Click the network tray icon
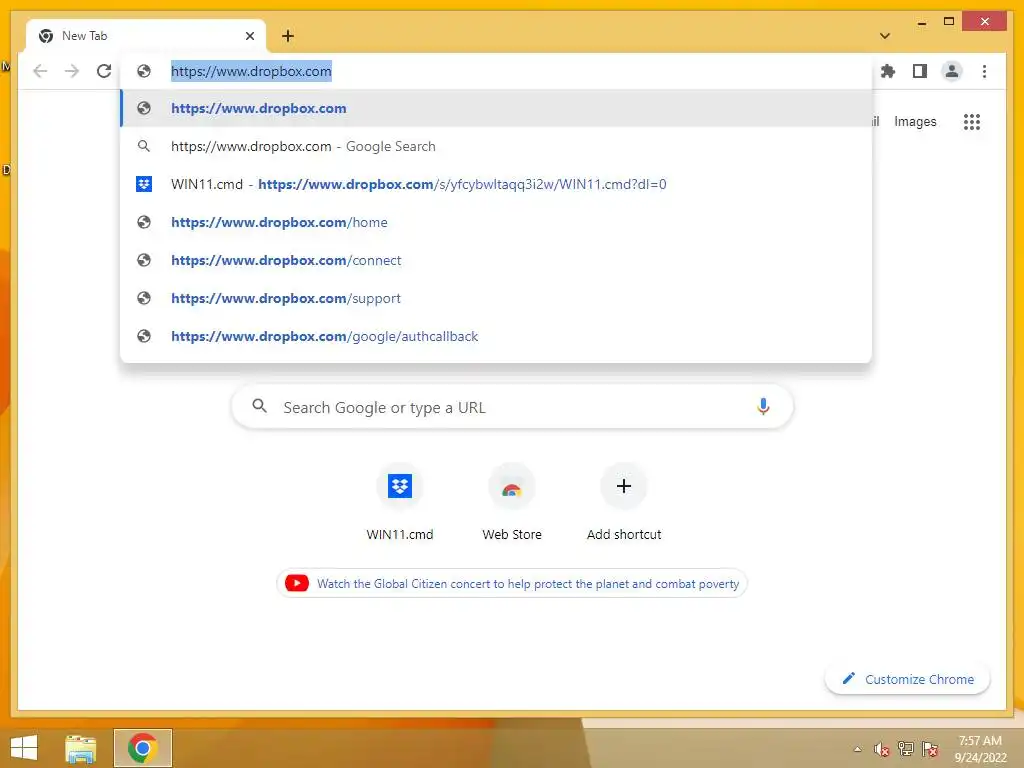The height and width of the screenshot is (768, 1024). [x=906, y=749]
